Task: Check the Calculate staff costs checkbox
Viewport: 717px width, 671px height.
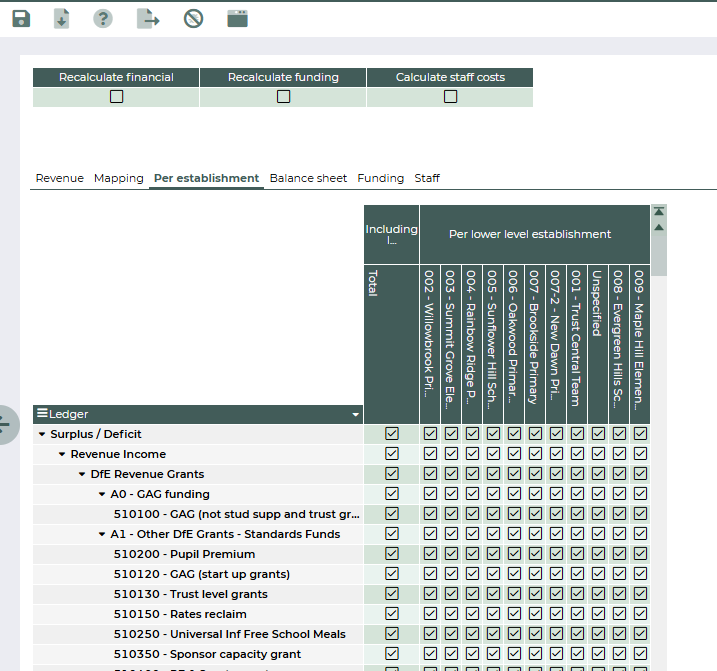Action: 450,97
